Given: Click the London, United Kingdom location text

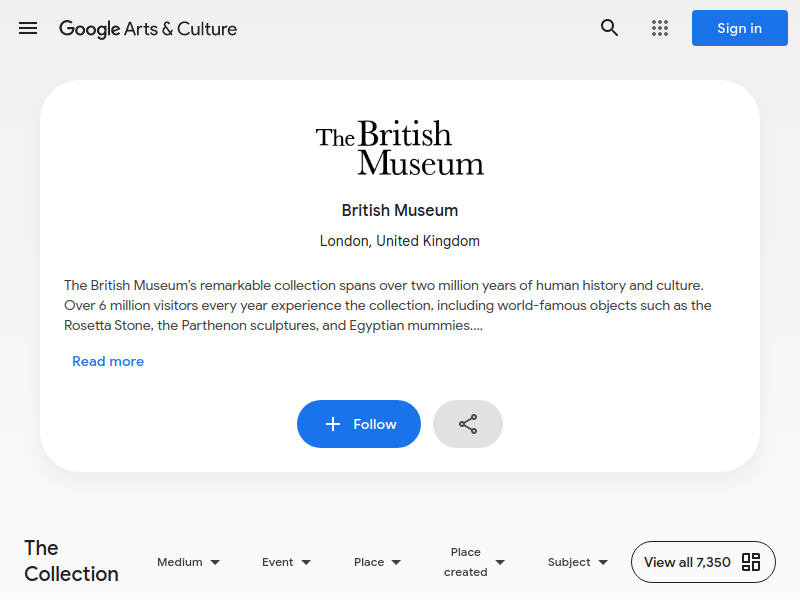Looking at the screenshot, I should click(400, 241).
